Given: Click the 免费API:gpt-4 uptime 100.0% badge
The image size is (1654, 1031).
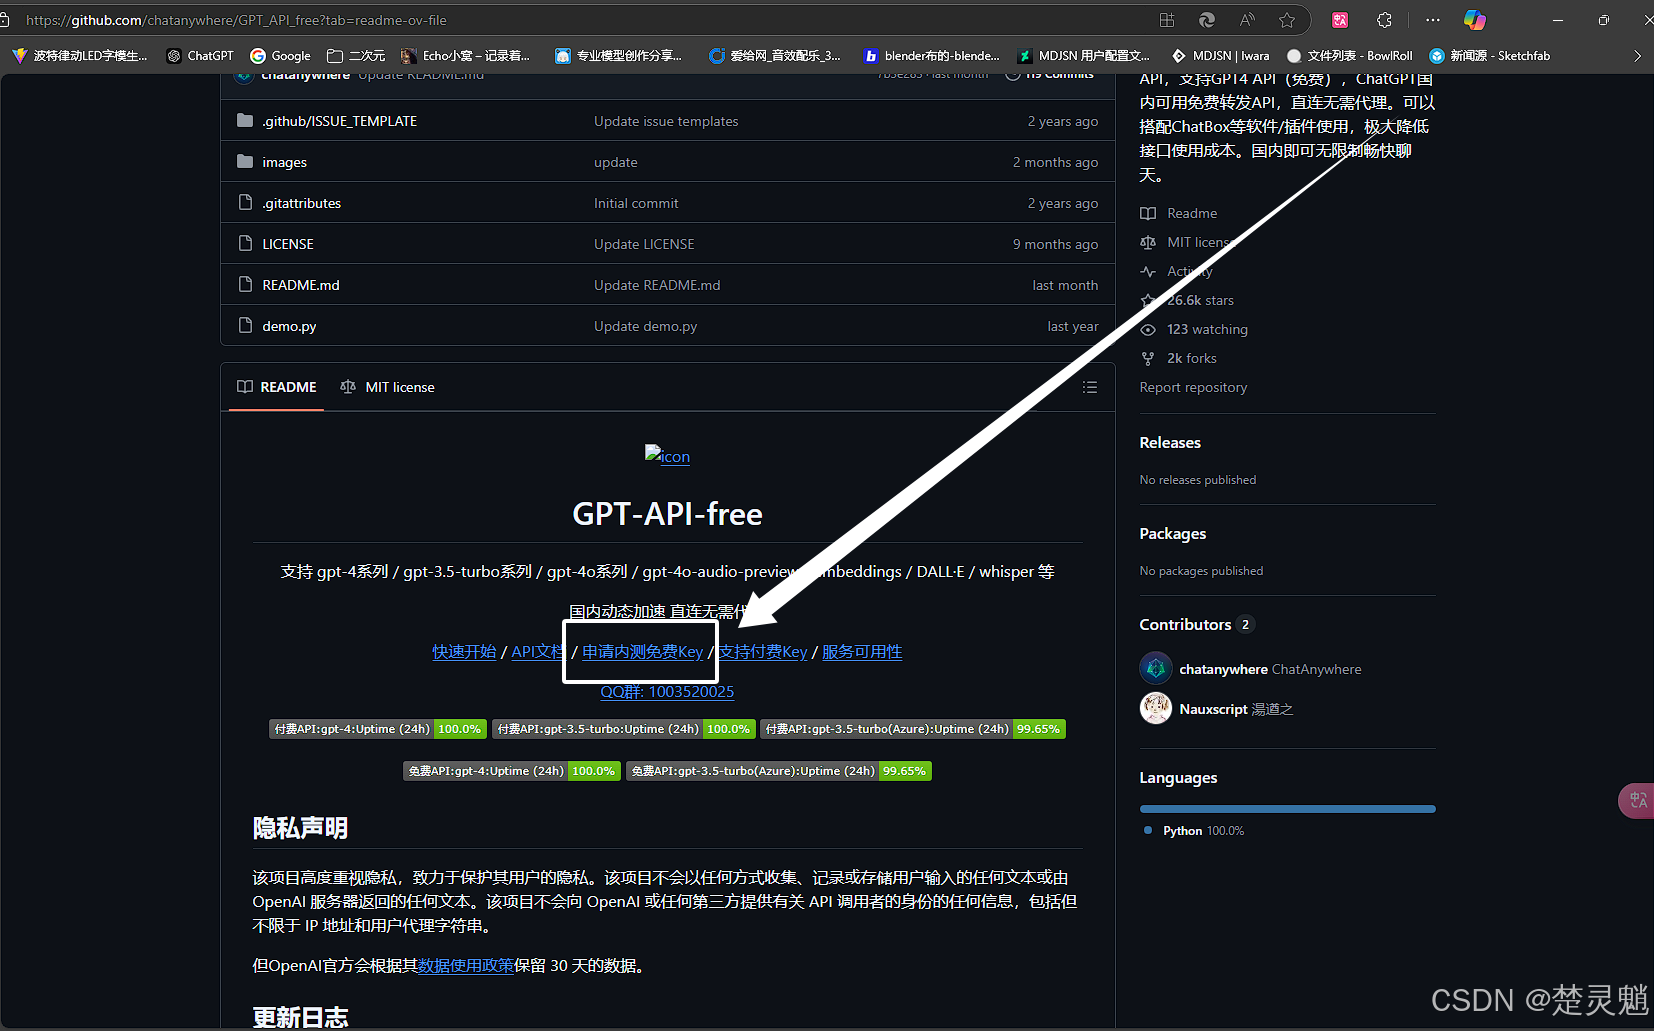Looking at the screenshot, I should [512, 771].
